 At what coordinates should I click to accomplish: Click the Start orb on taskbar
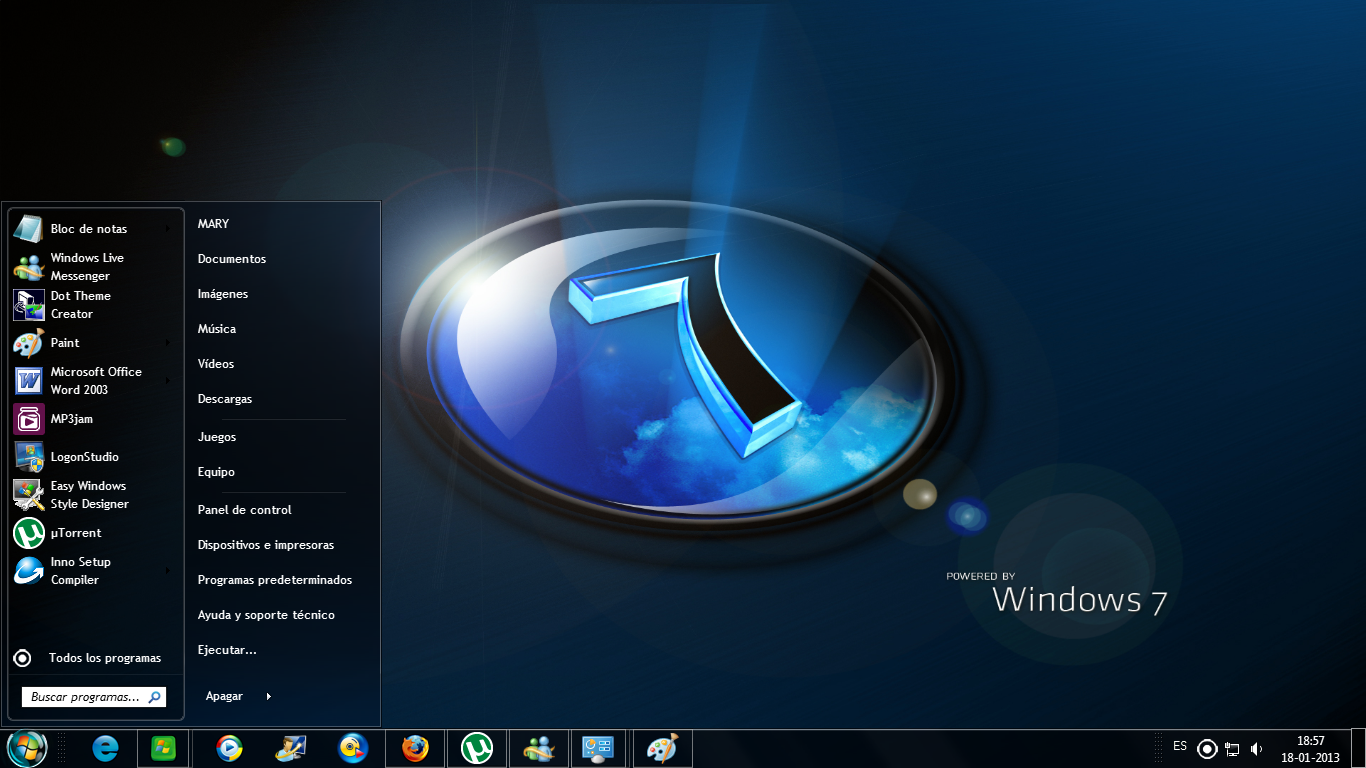click(27, 748)
